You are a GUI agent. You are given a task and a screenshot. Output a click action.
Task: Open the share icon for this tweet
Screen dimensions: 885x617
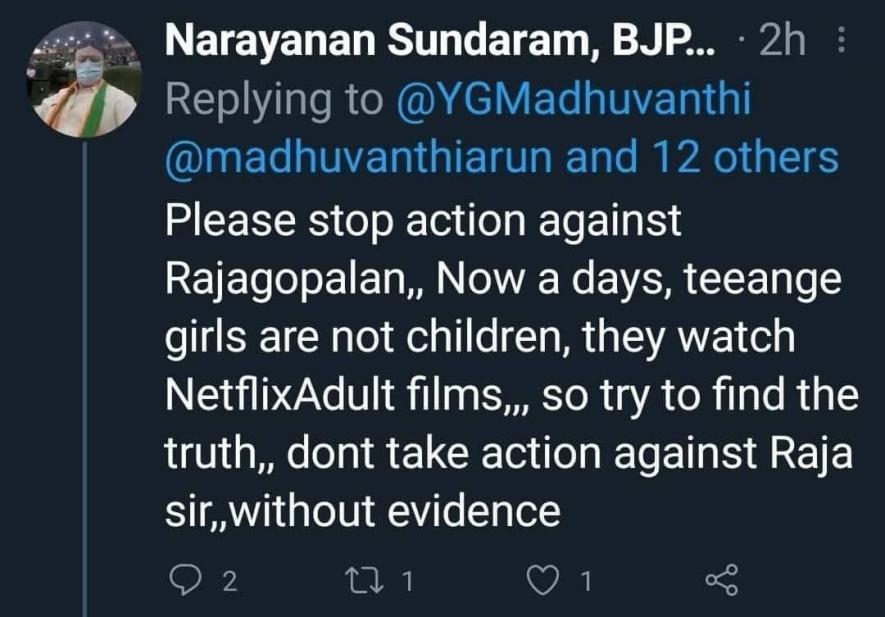(722, 581)
